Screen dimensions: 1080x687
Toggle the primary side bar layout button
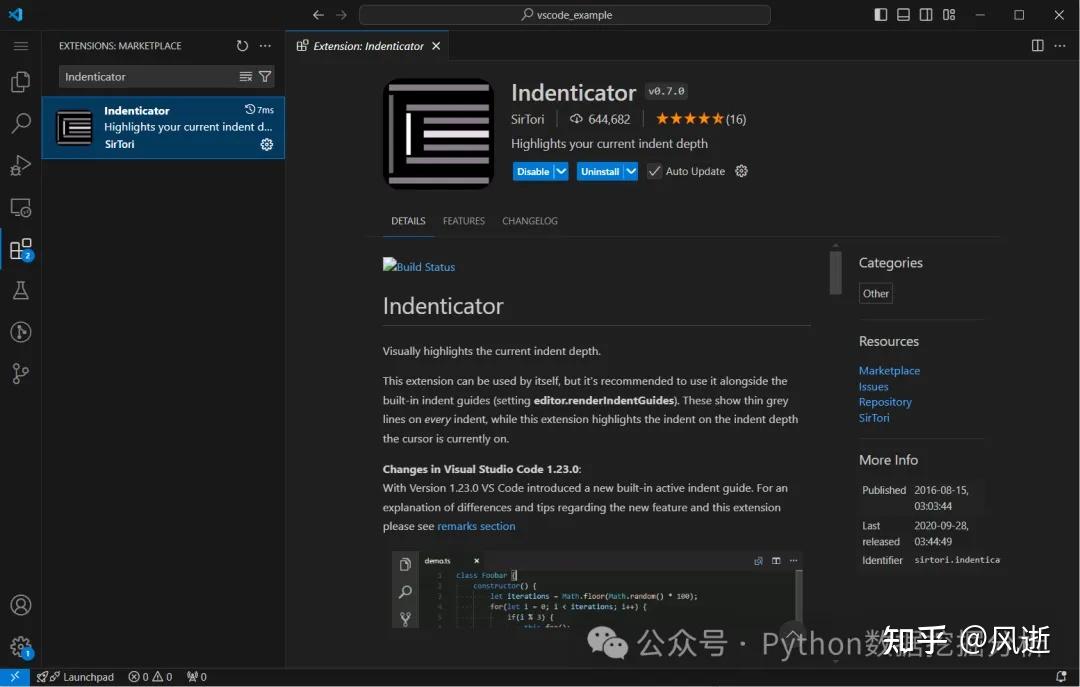(x=880, y=15)
